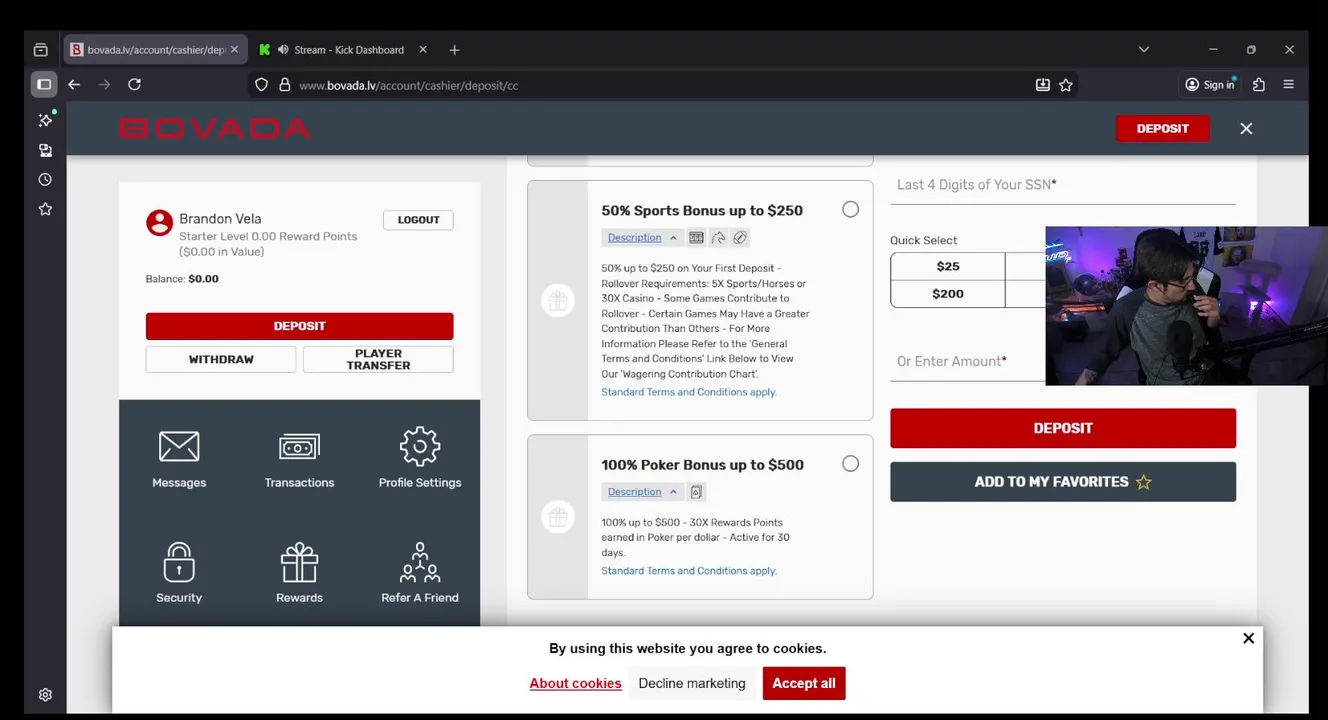Reload the current page
The width and height of the screenshot is (1328, 720).
point(134,85)
